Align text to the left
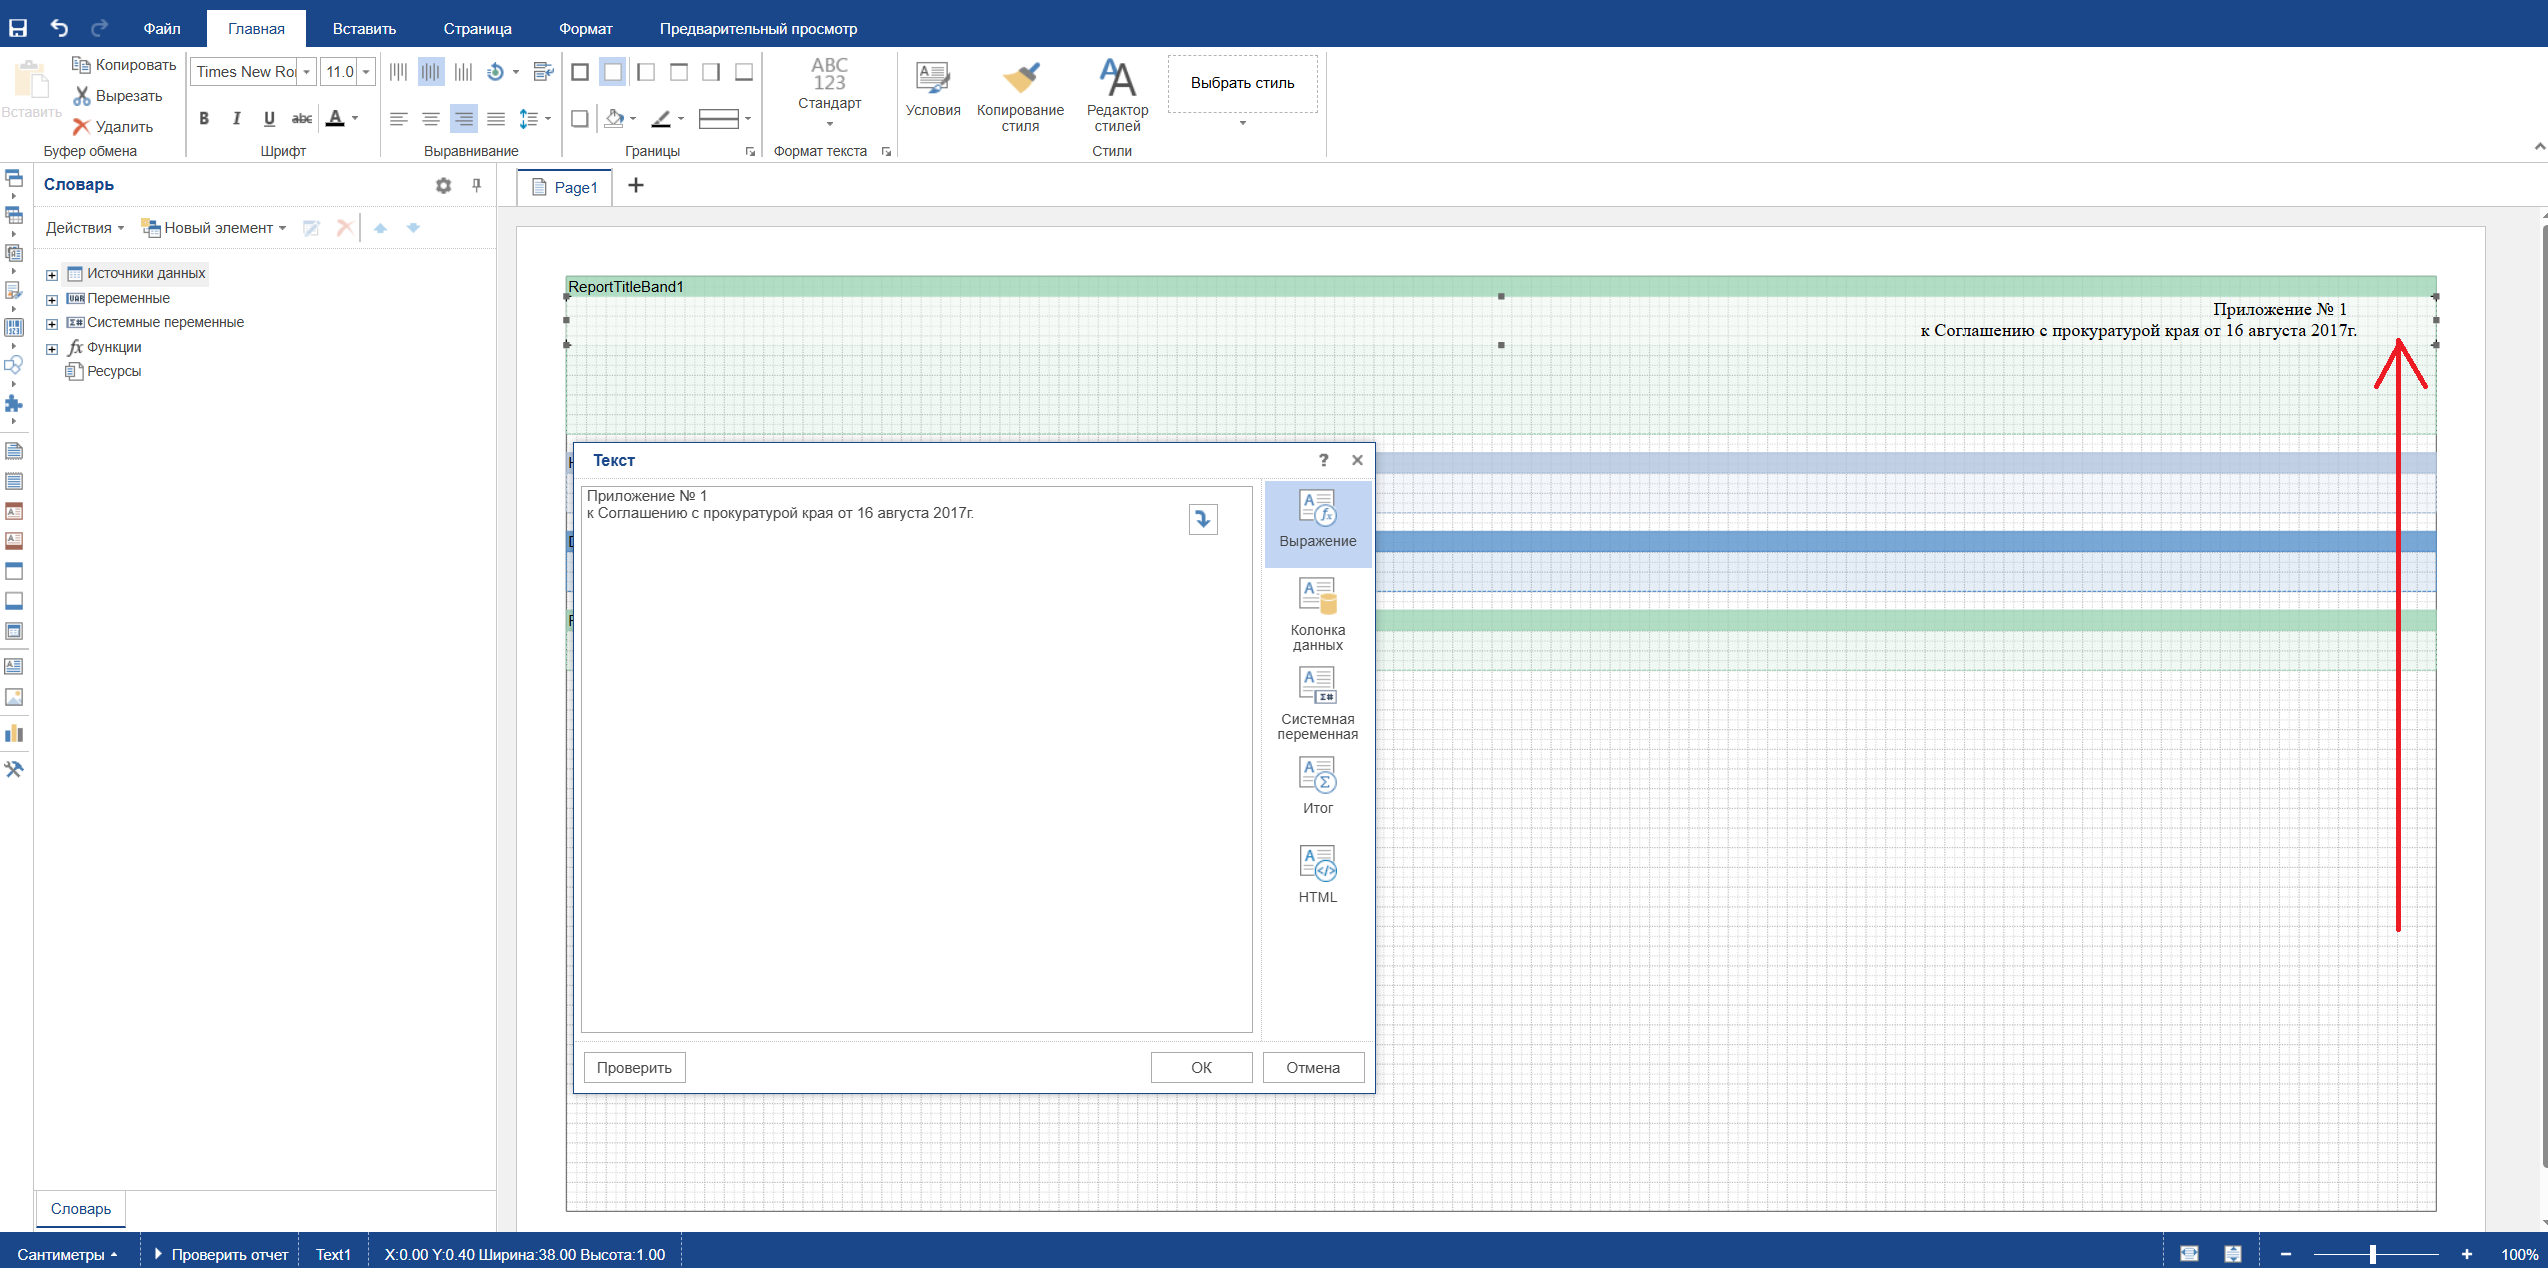Image resolution: width=2548 pixels, height=1268 pixels. tap(398, 119)
